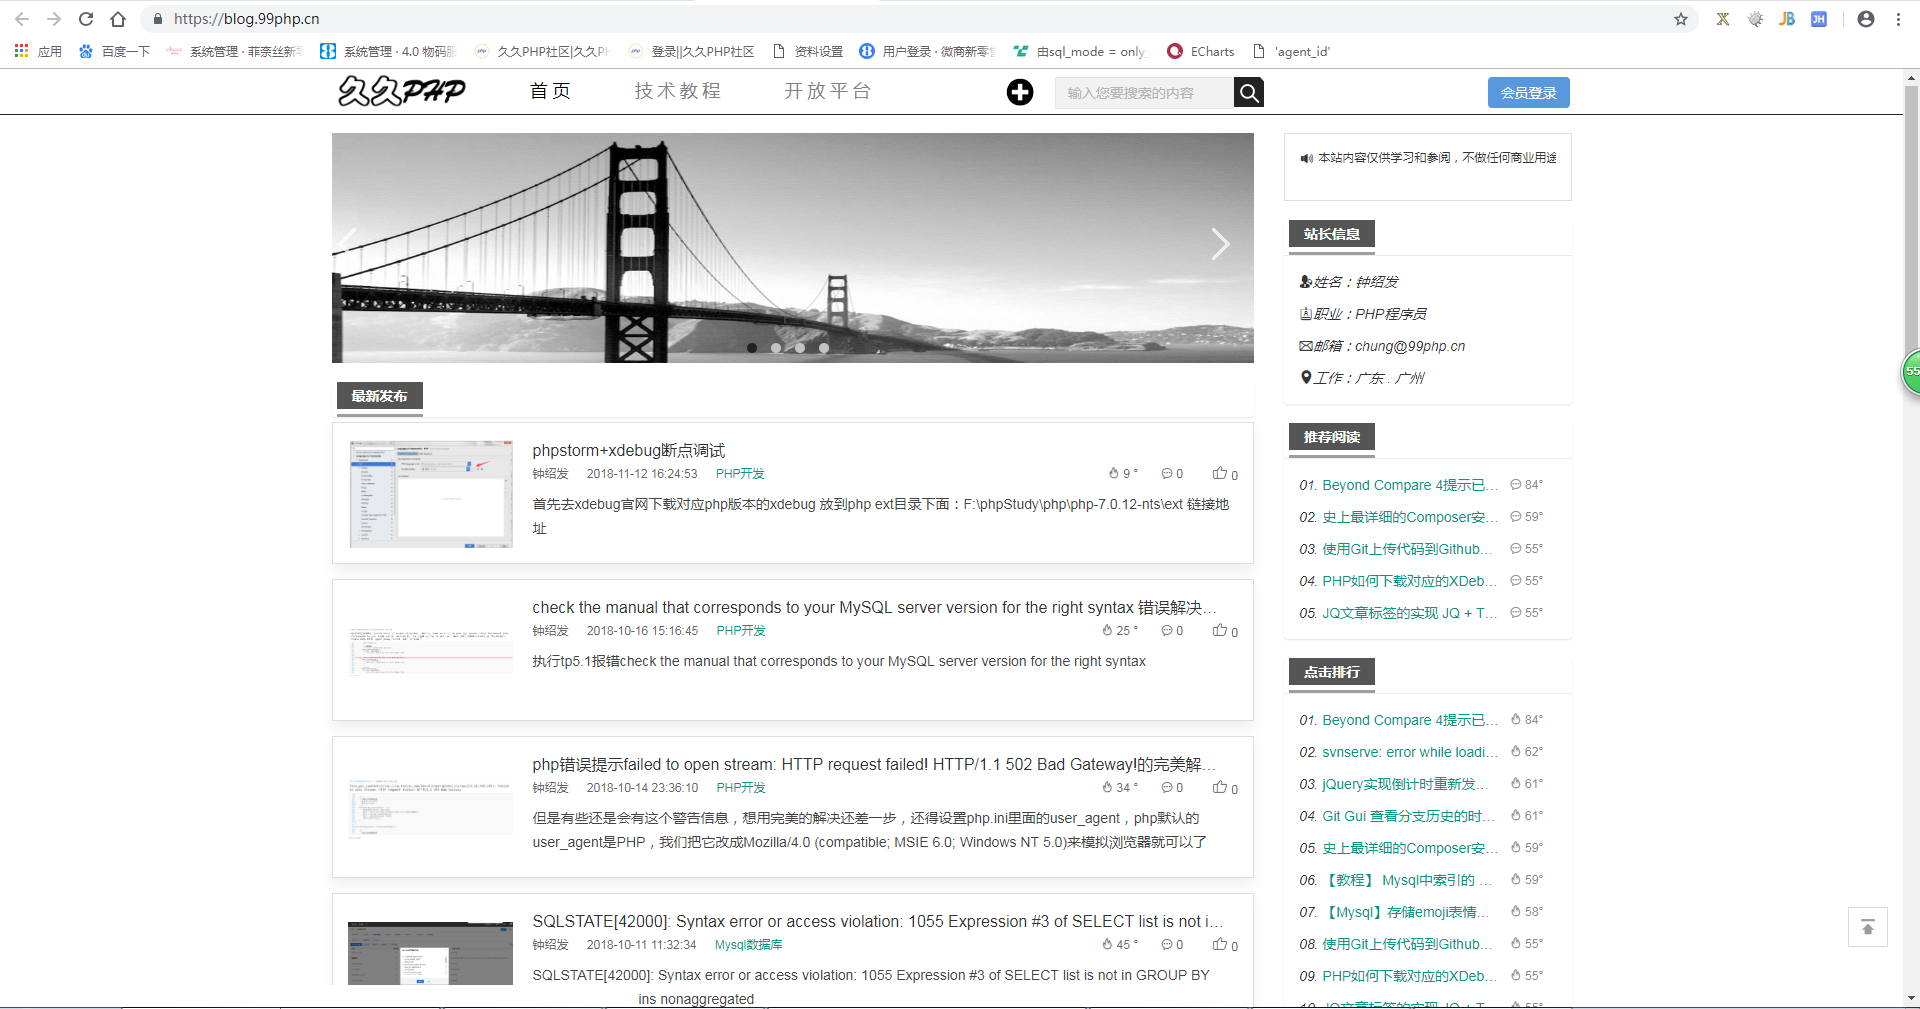Select the first carousel dot indicator
This screenshot has height=1009, width=1920.
pos(752,348)
